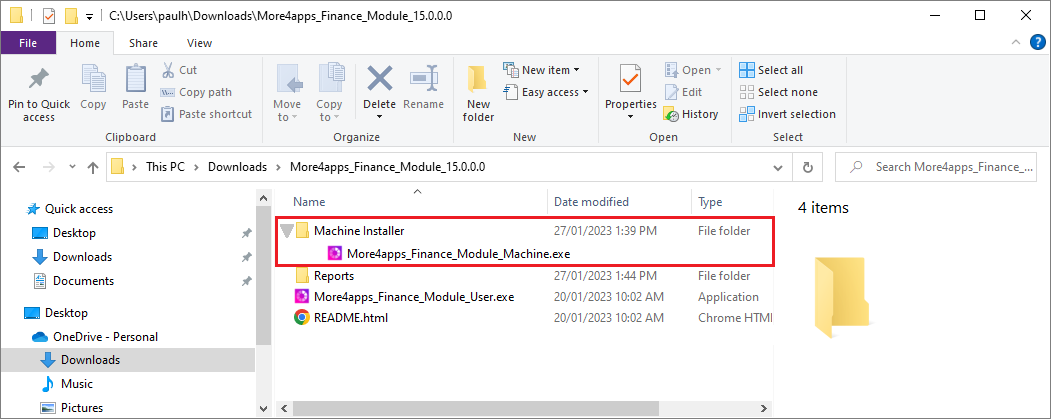Open file History
The width and height of the screenshot is (1052, 420).
[x=691, y=114]
